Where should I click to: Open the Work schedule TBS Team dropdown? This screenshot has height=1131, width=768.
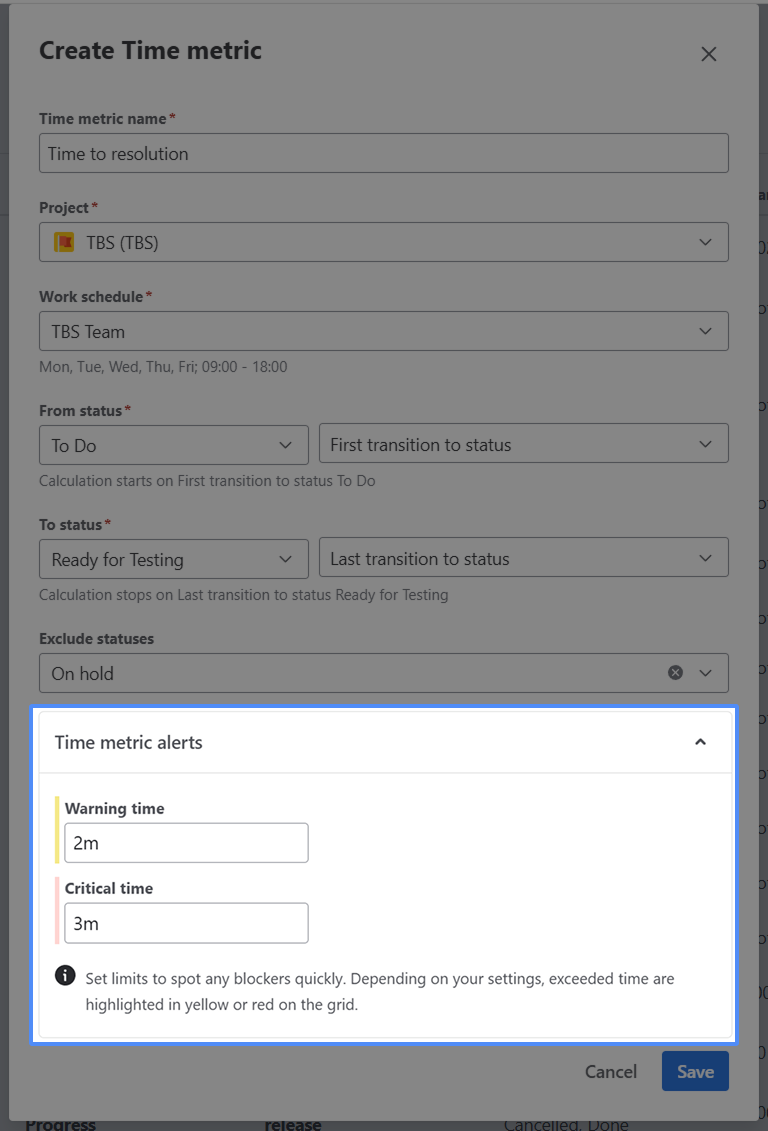click(x=383, y=332)
